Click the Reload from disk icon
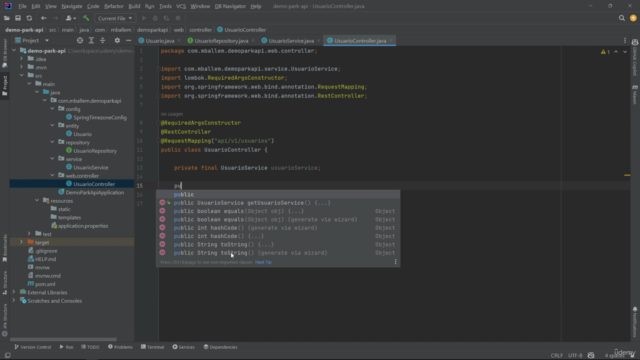The image size is (640, 360). coord(29,18)
